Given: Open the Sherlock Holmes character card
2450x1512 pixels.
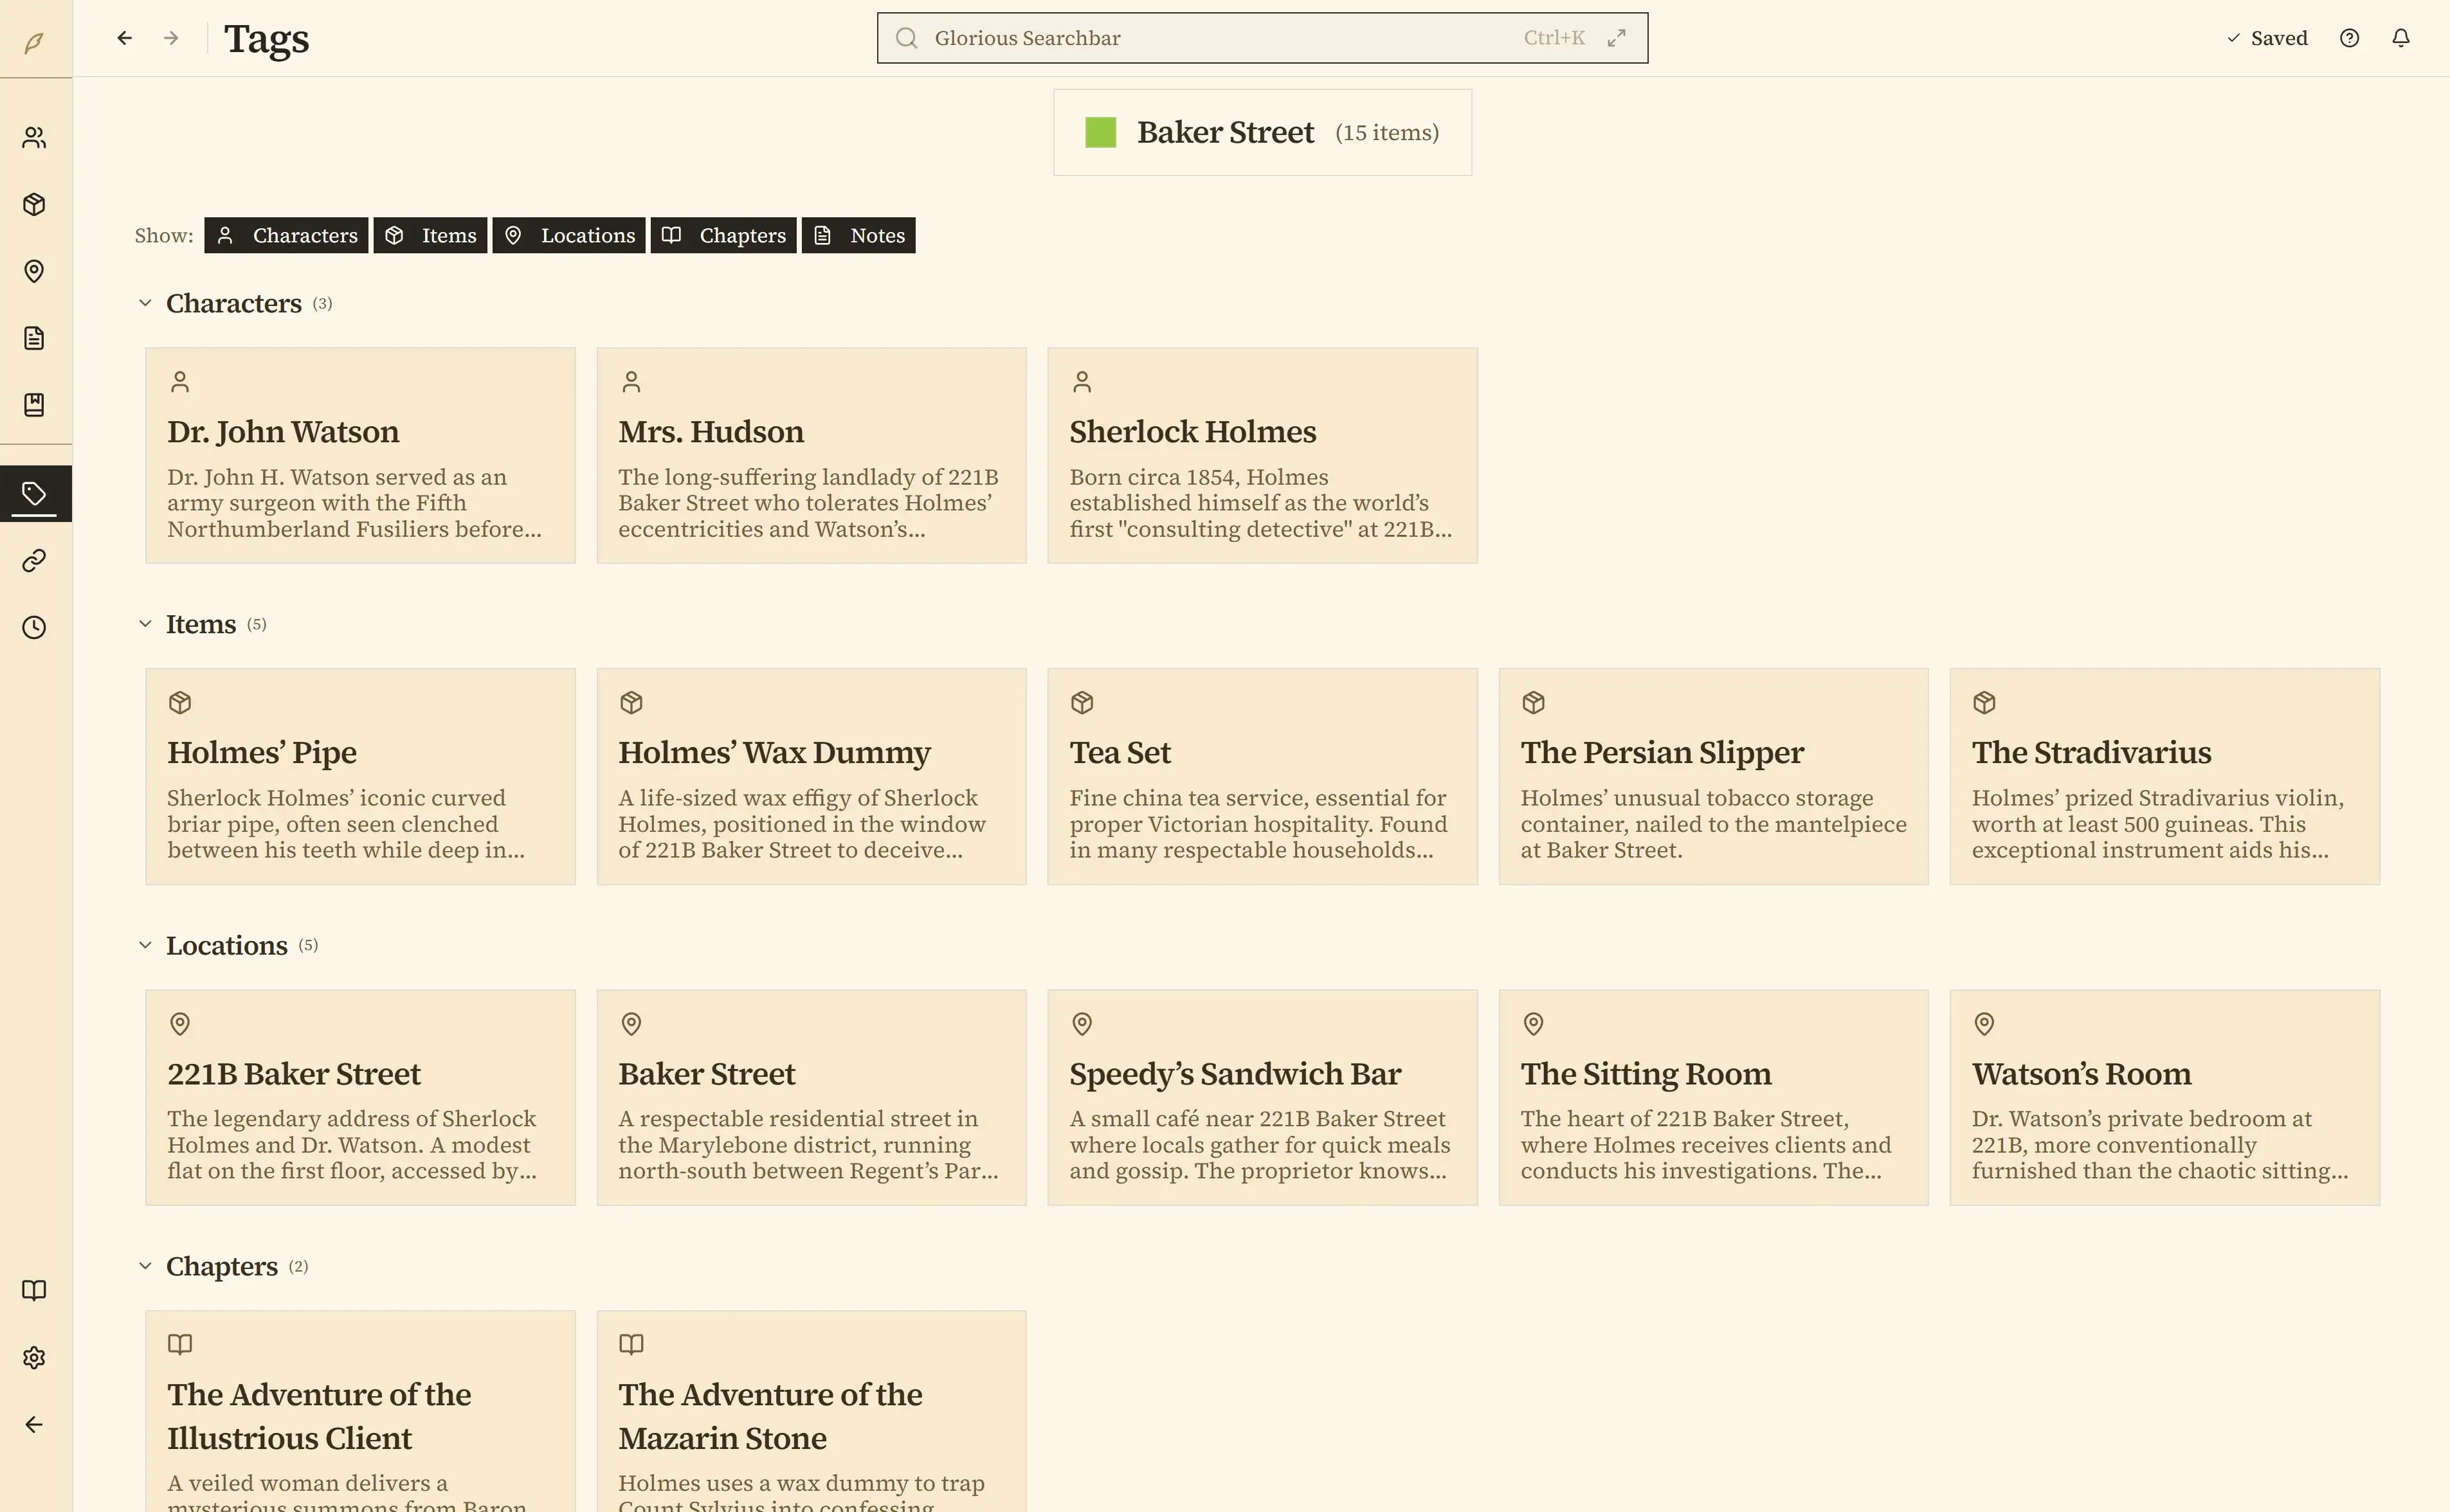Looking at the screenshot, I should coord(1261,456).
